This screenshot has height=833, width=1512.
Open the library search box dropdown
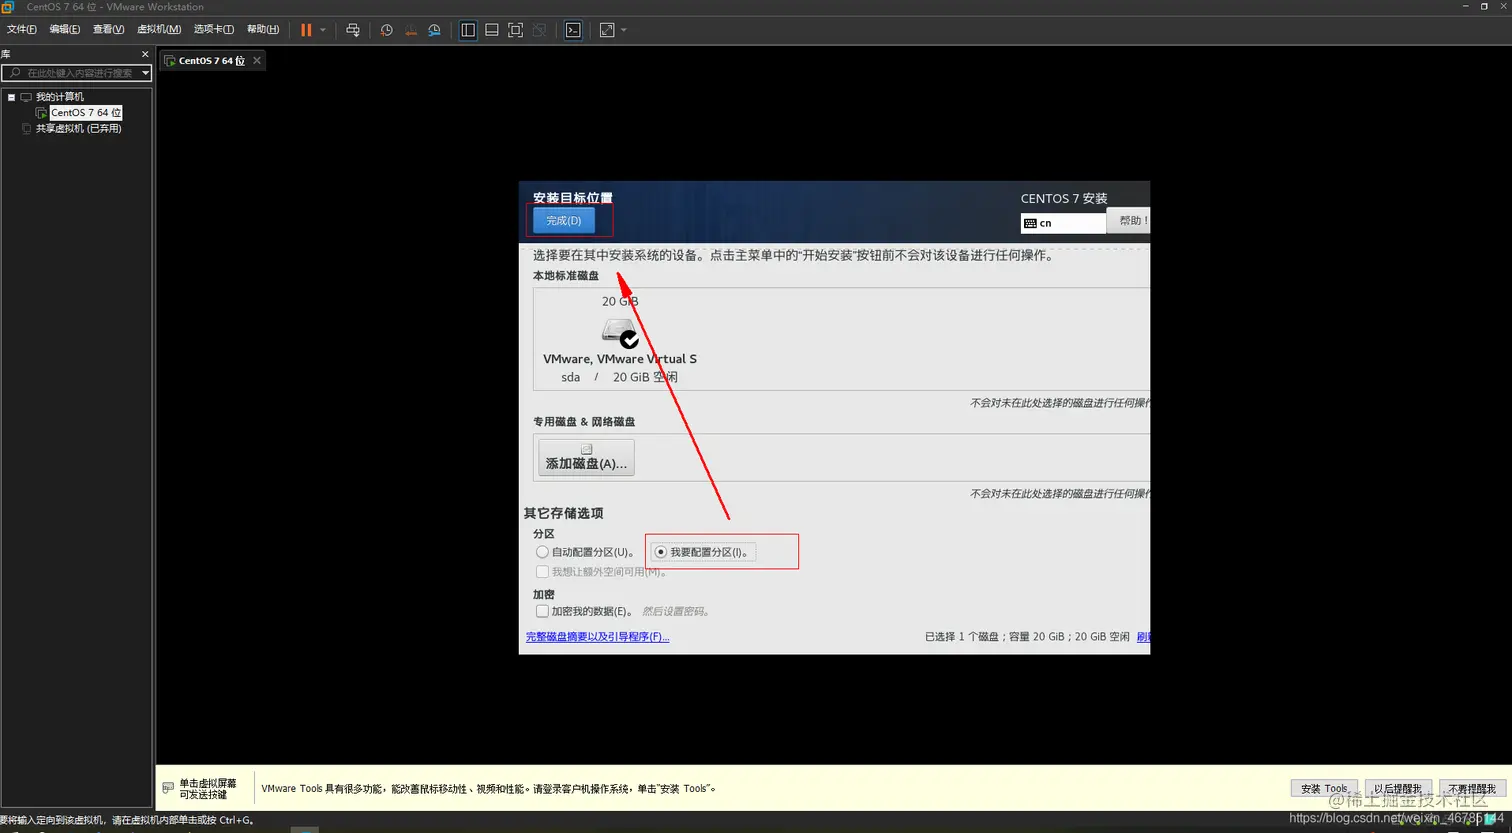click(x=145, y=73)
